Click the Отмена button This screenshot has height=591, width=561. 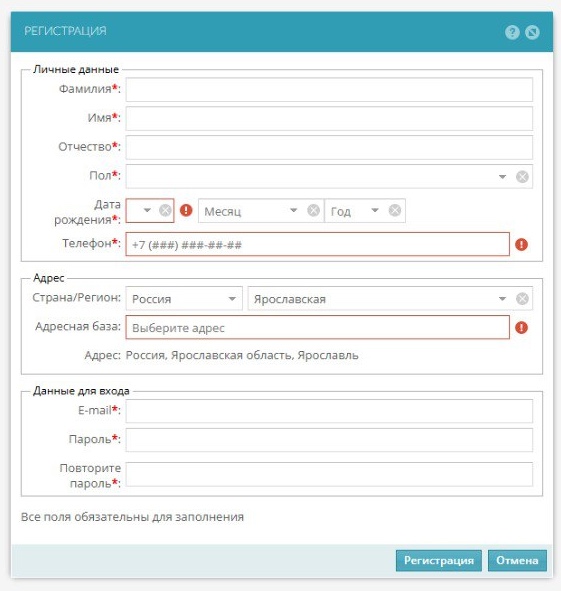(x=517, y=560)
